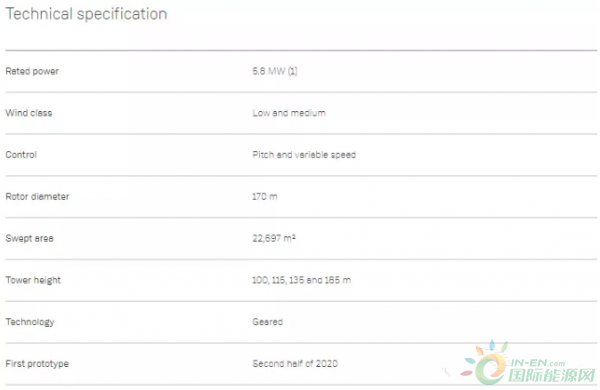Screen dimensions: 600x390
Task: Click Pitch and variable speed text
Action: (x=304, y=155)
